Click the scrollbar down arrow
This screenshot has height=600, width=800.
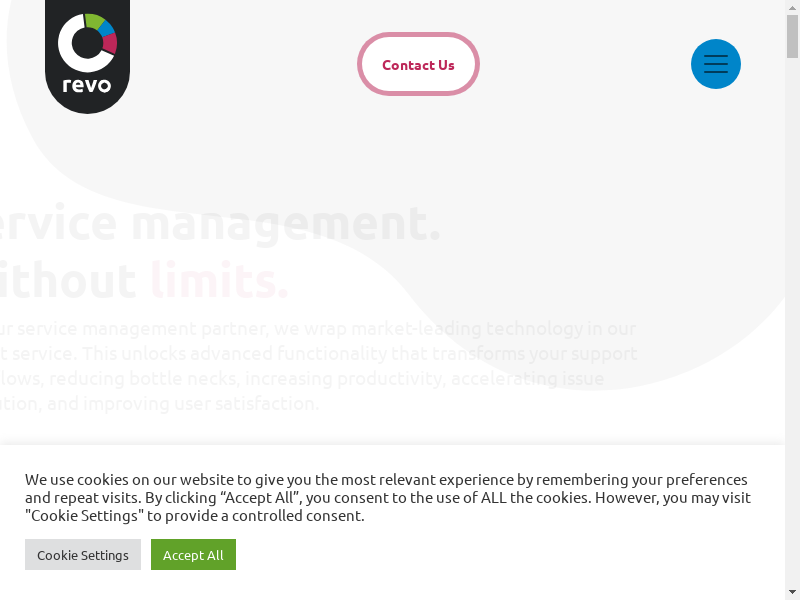[x=792, y=592]
